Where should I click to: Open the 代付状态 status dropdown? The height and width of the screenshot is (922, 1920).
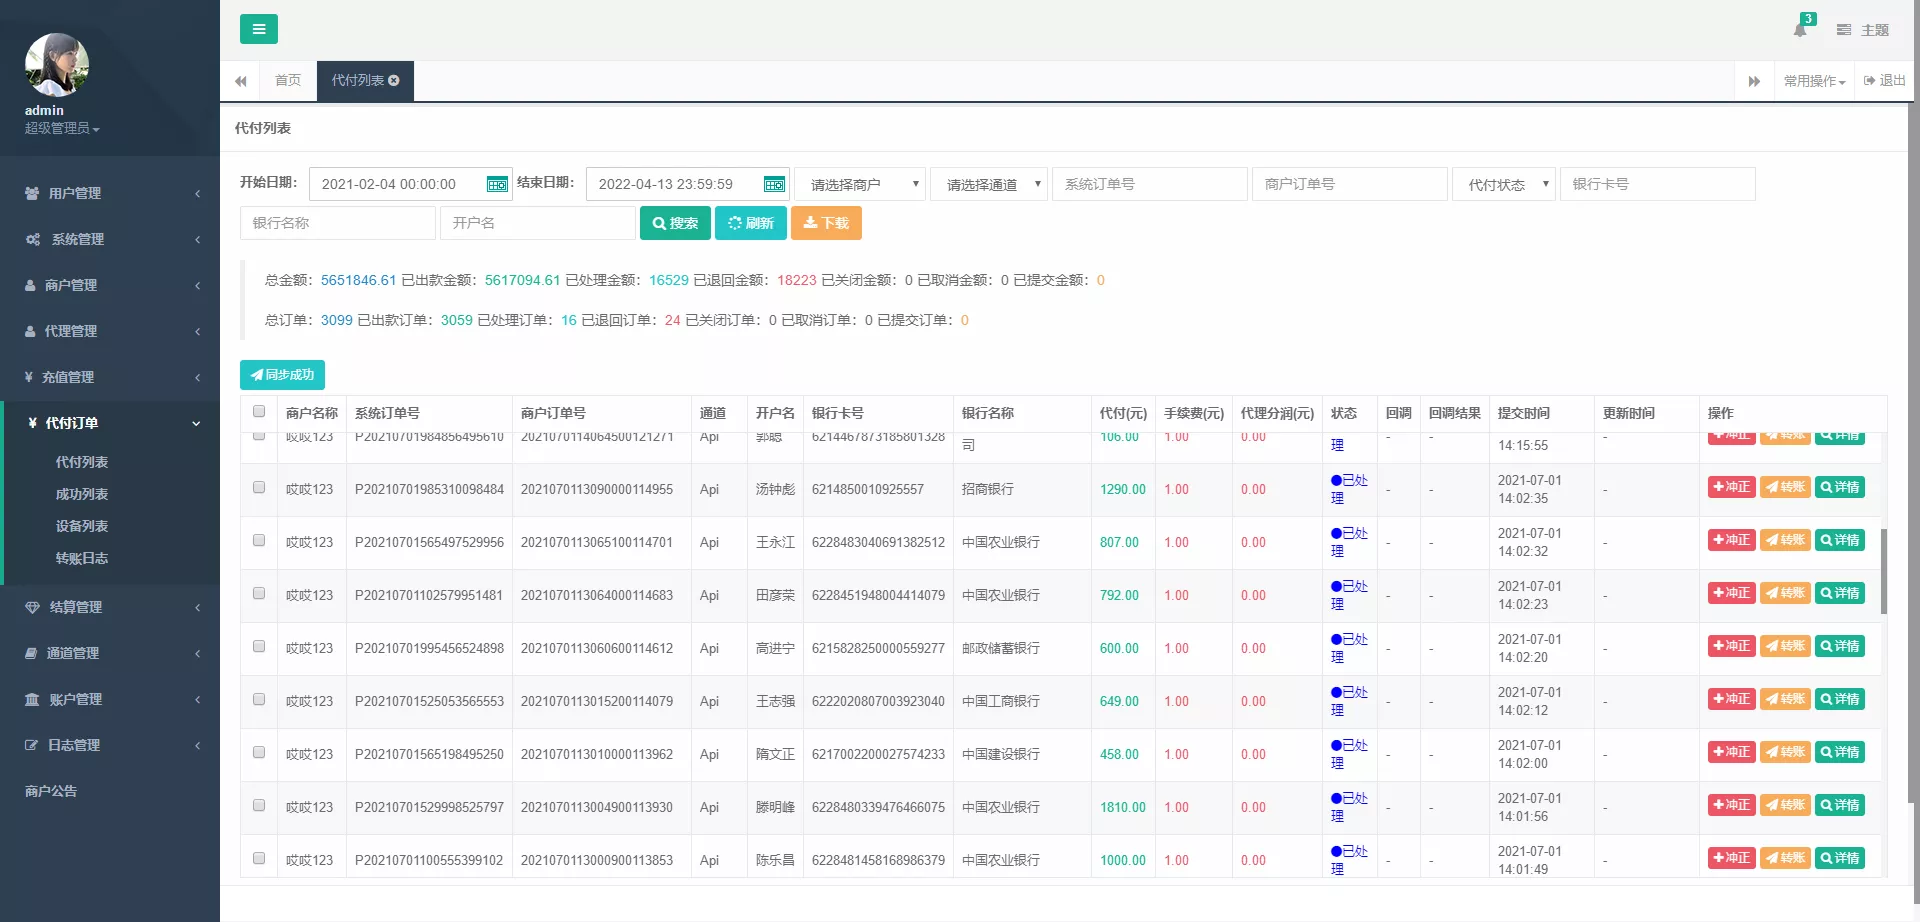point(1503,184)
